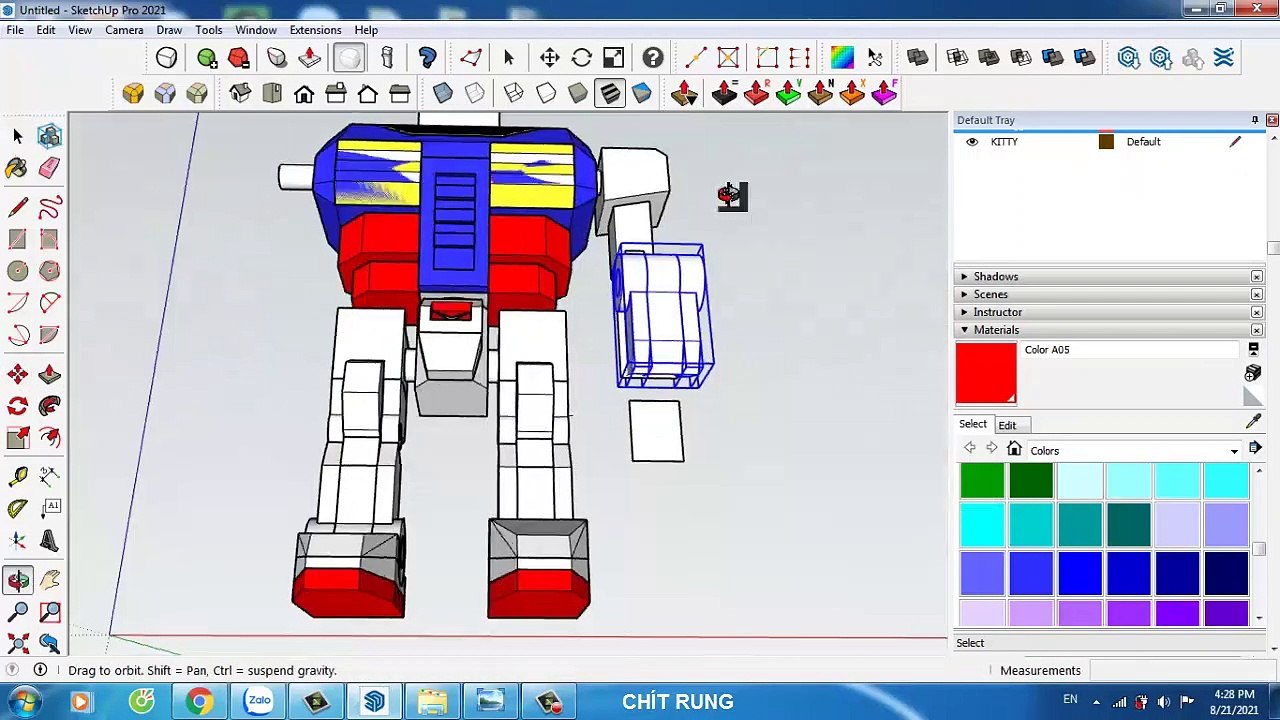This screenshot has width=1280, height=720.
Task: Open the Draw menu
Action: (x=169, y=30)
